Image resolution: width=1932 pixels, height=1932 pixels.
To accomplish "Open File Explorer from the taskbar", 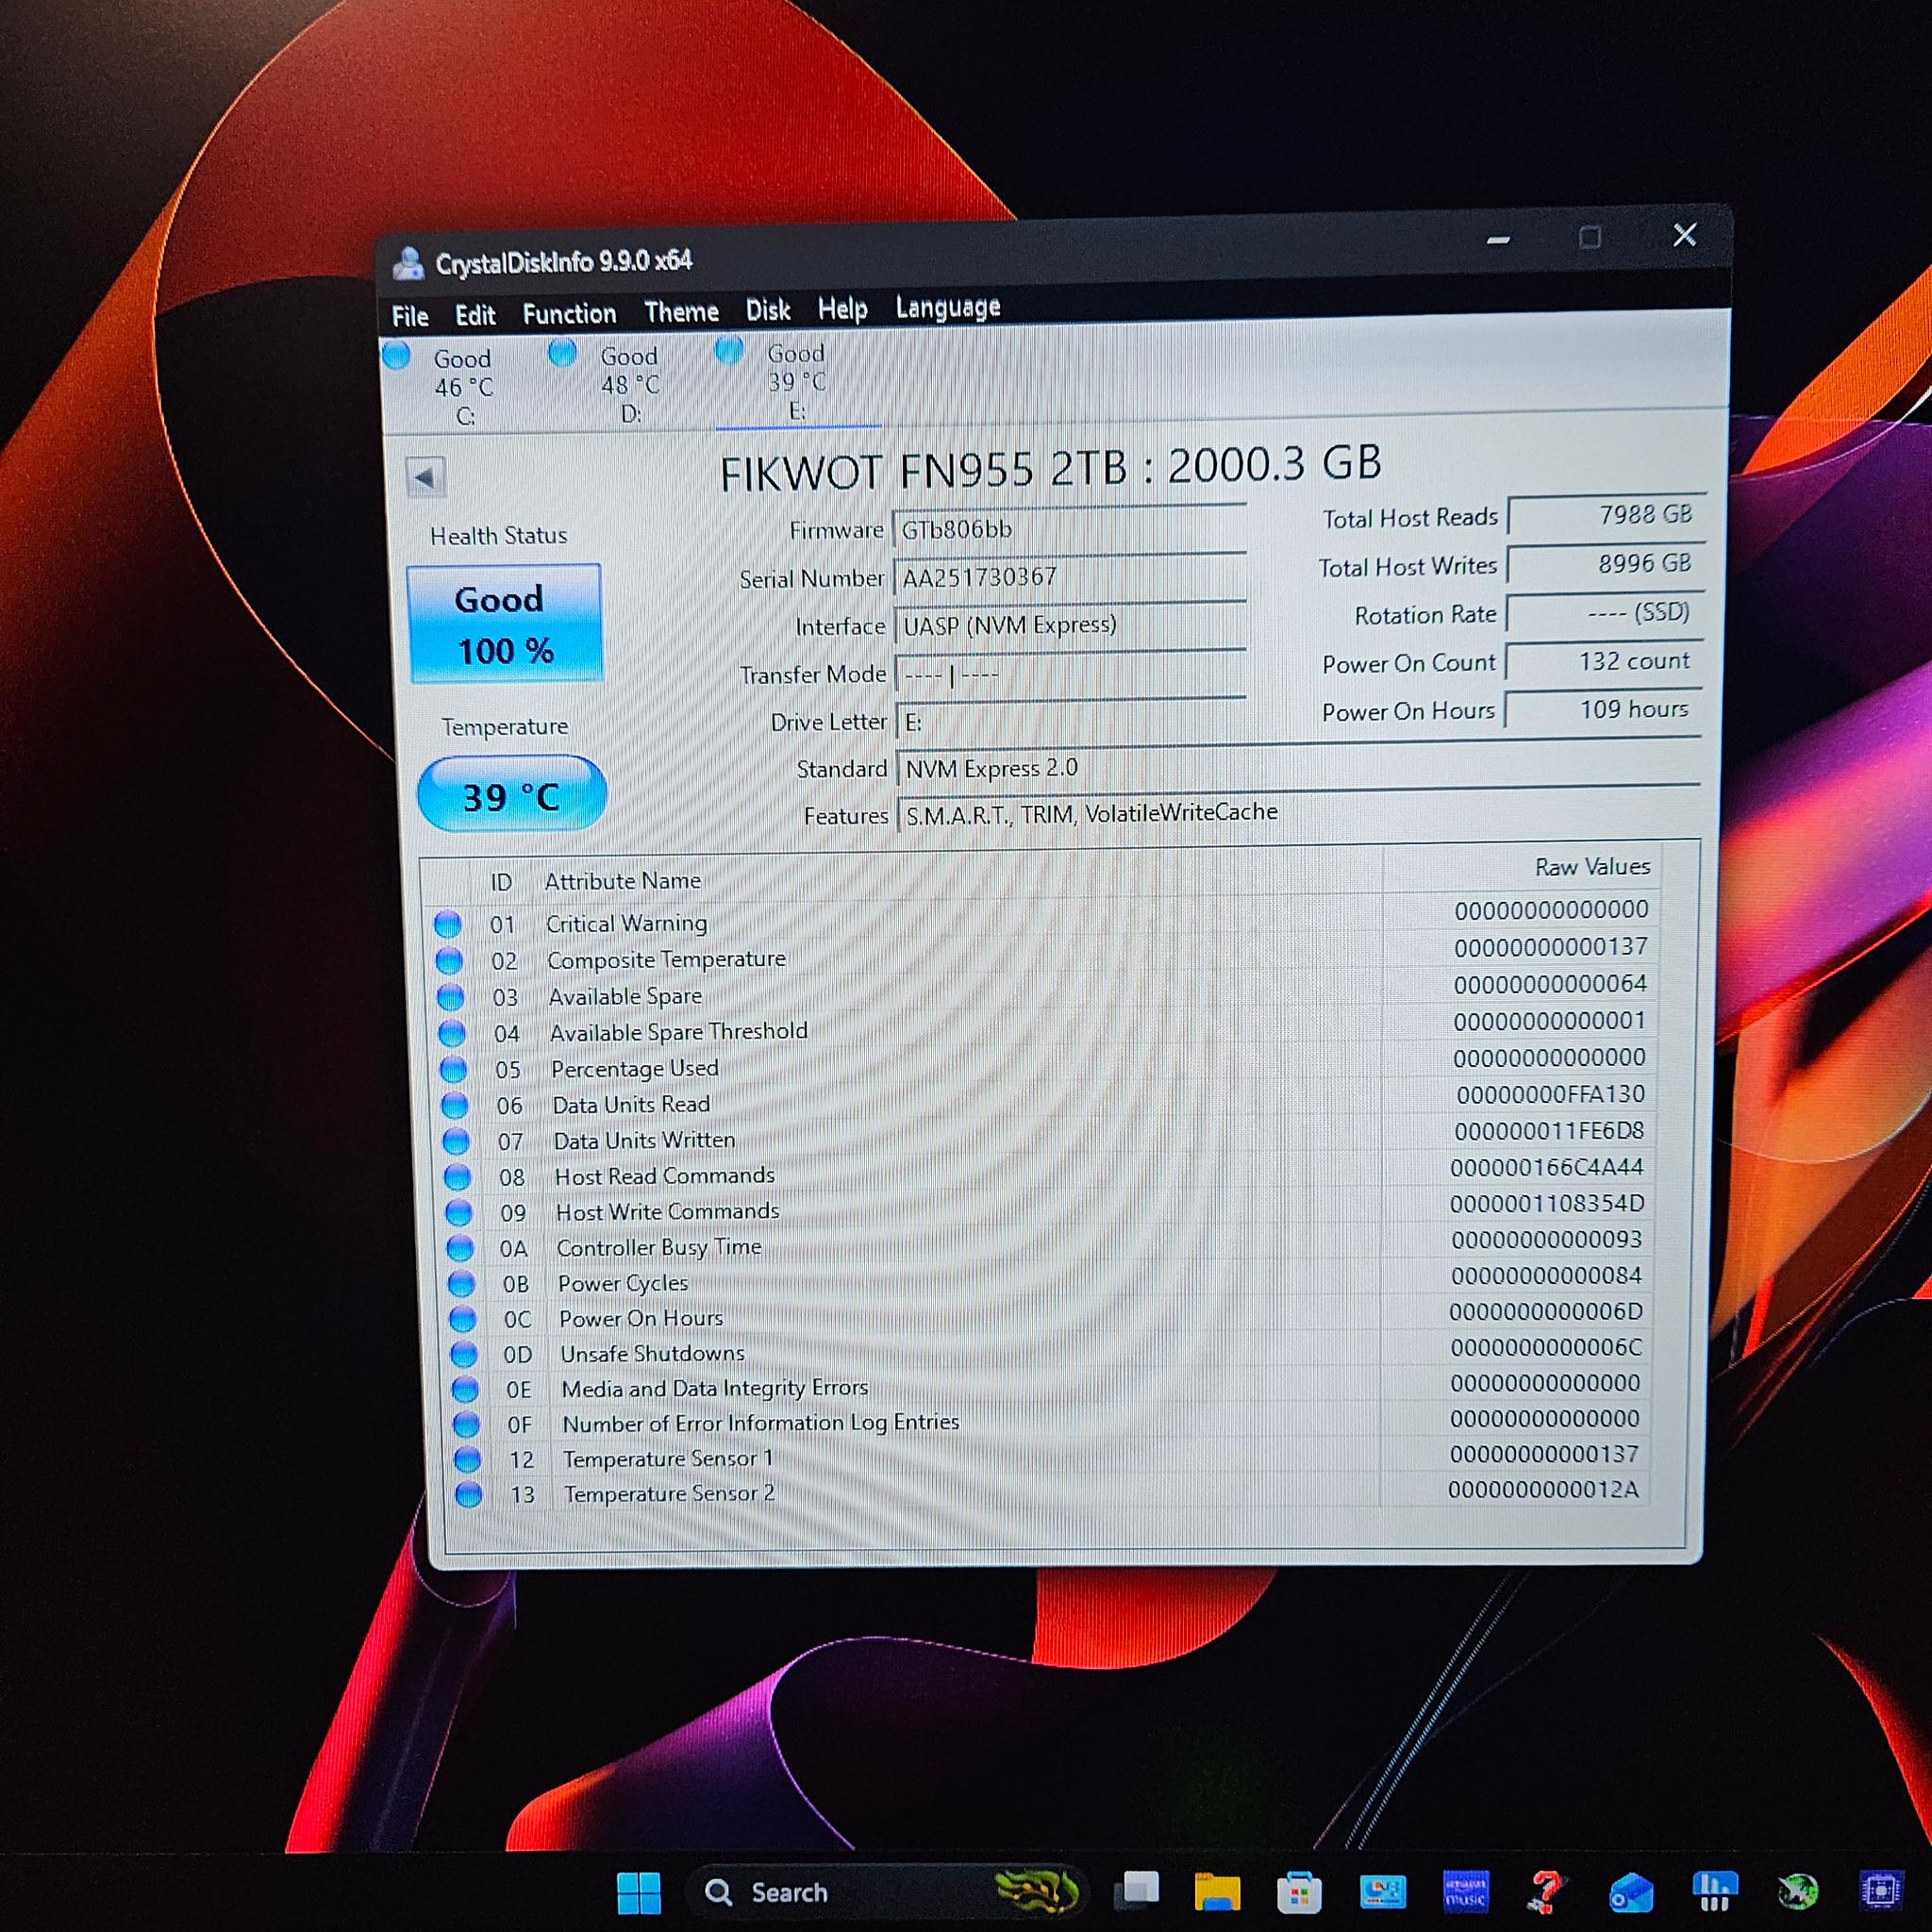I will tap(1217, 1891).
